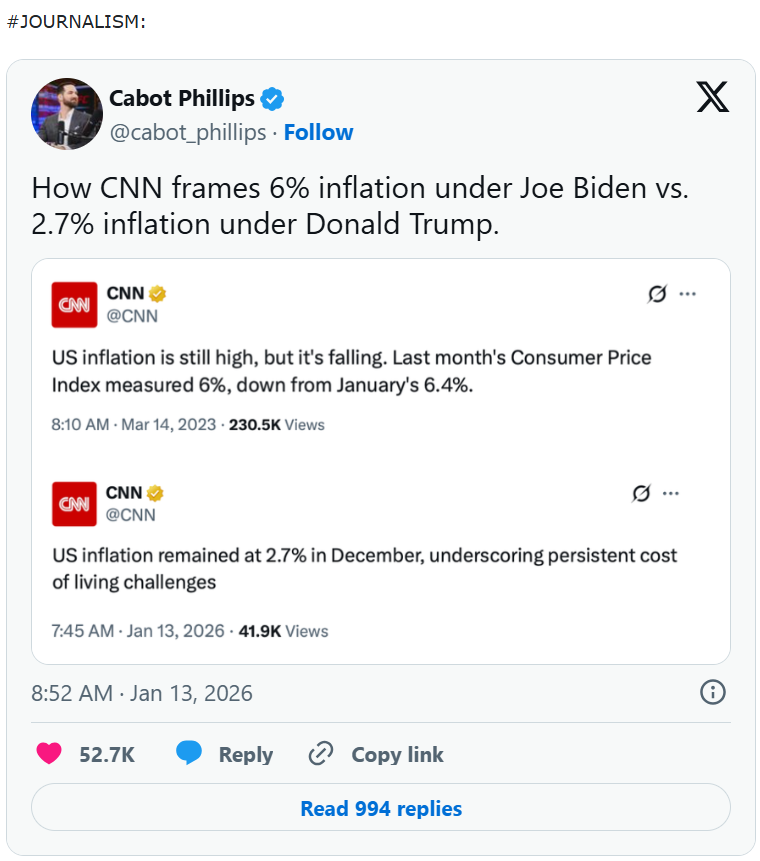Open the second CNN tweet's three-dot menu
The width and height of the screenshot is (760, 861).
[671, 493]
